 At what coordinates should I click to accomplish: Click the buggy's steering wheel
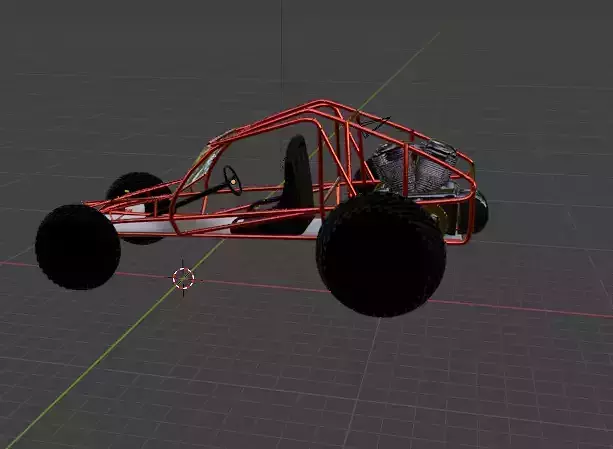232,181
